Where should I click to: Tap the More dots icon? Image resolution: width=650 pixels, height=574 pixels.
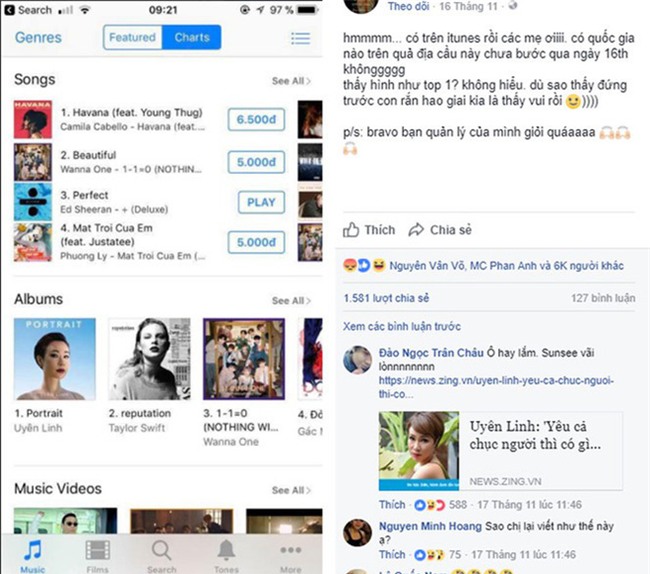click(x=291, y=550)
